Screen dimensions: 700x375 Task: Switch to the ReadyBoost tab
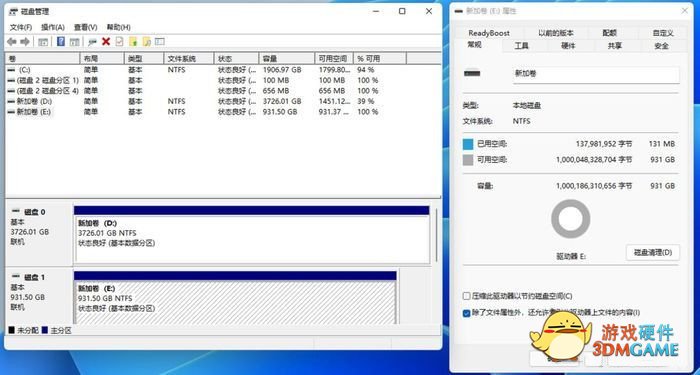[489, 33]
